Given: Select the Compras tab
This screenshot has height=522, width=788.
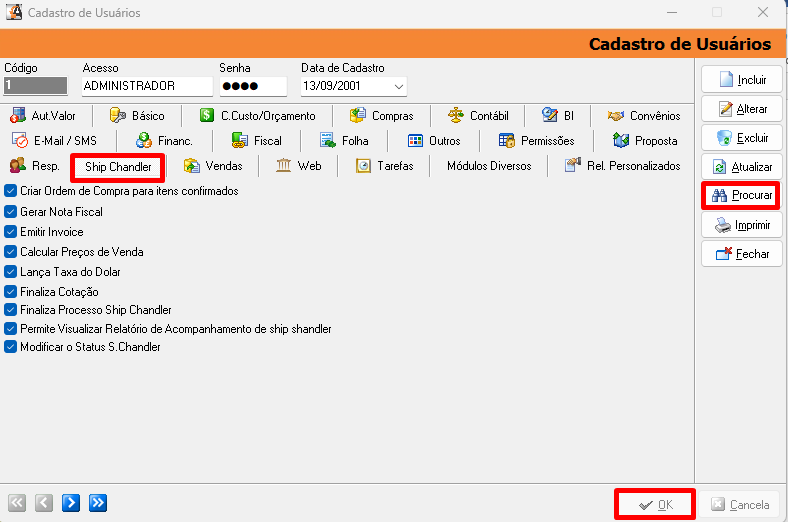Looking at the screenshot, I should tap(382, 116).
